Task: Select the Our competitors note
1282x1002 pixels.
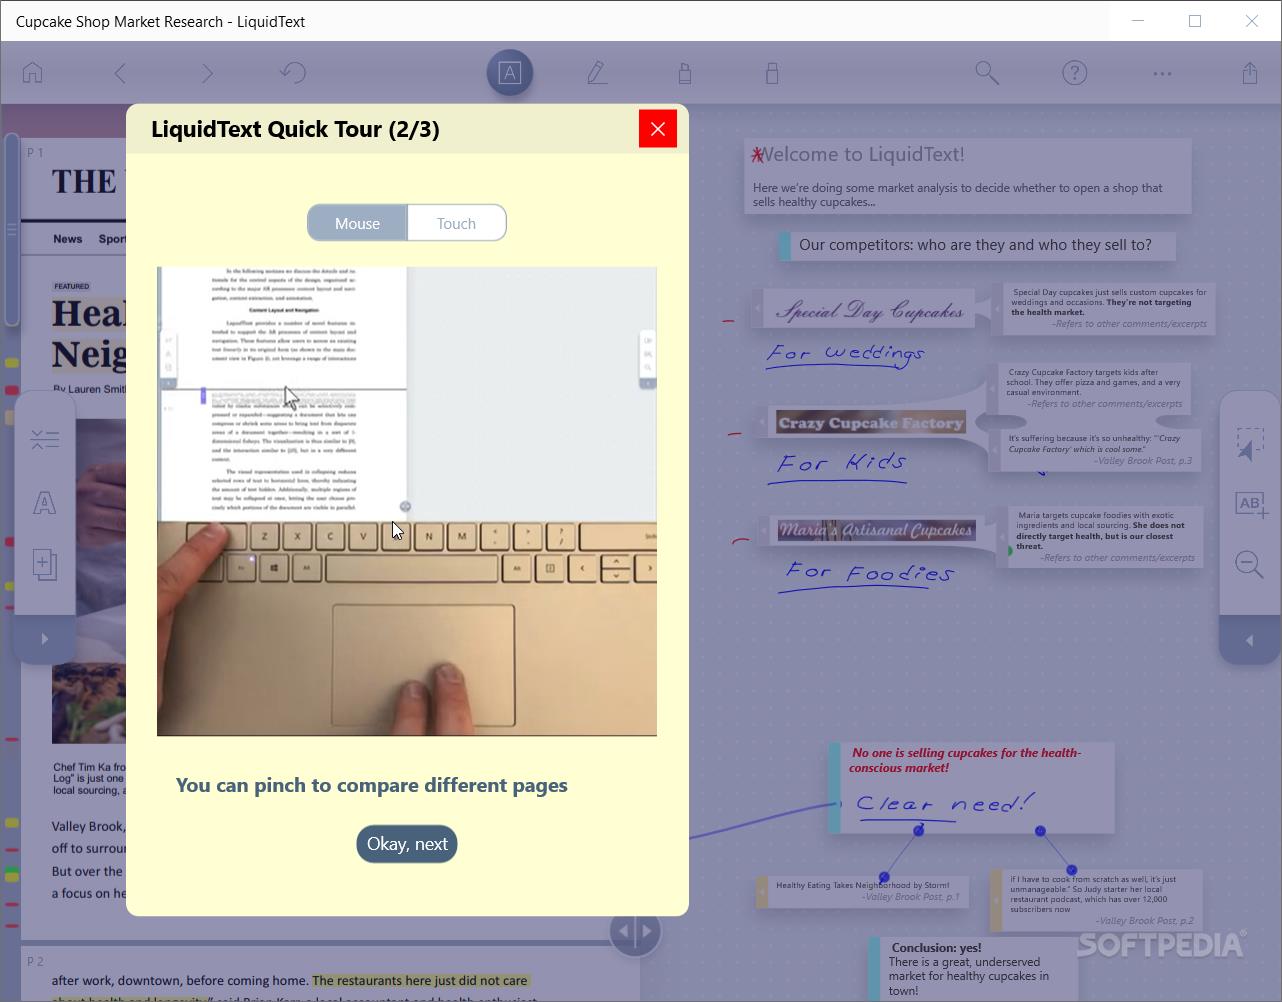Action: tap(976, 245)
